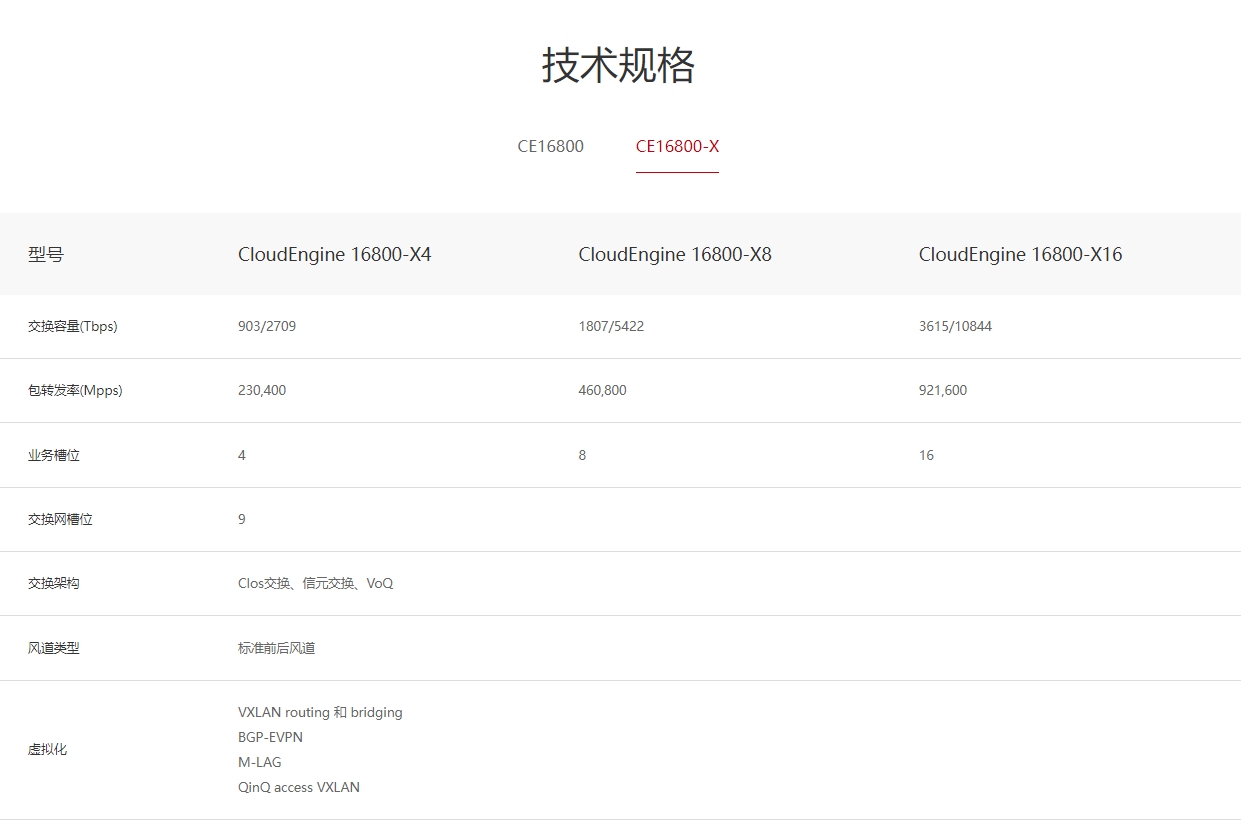Click the 交换网槽位 row label

[60, 519]
